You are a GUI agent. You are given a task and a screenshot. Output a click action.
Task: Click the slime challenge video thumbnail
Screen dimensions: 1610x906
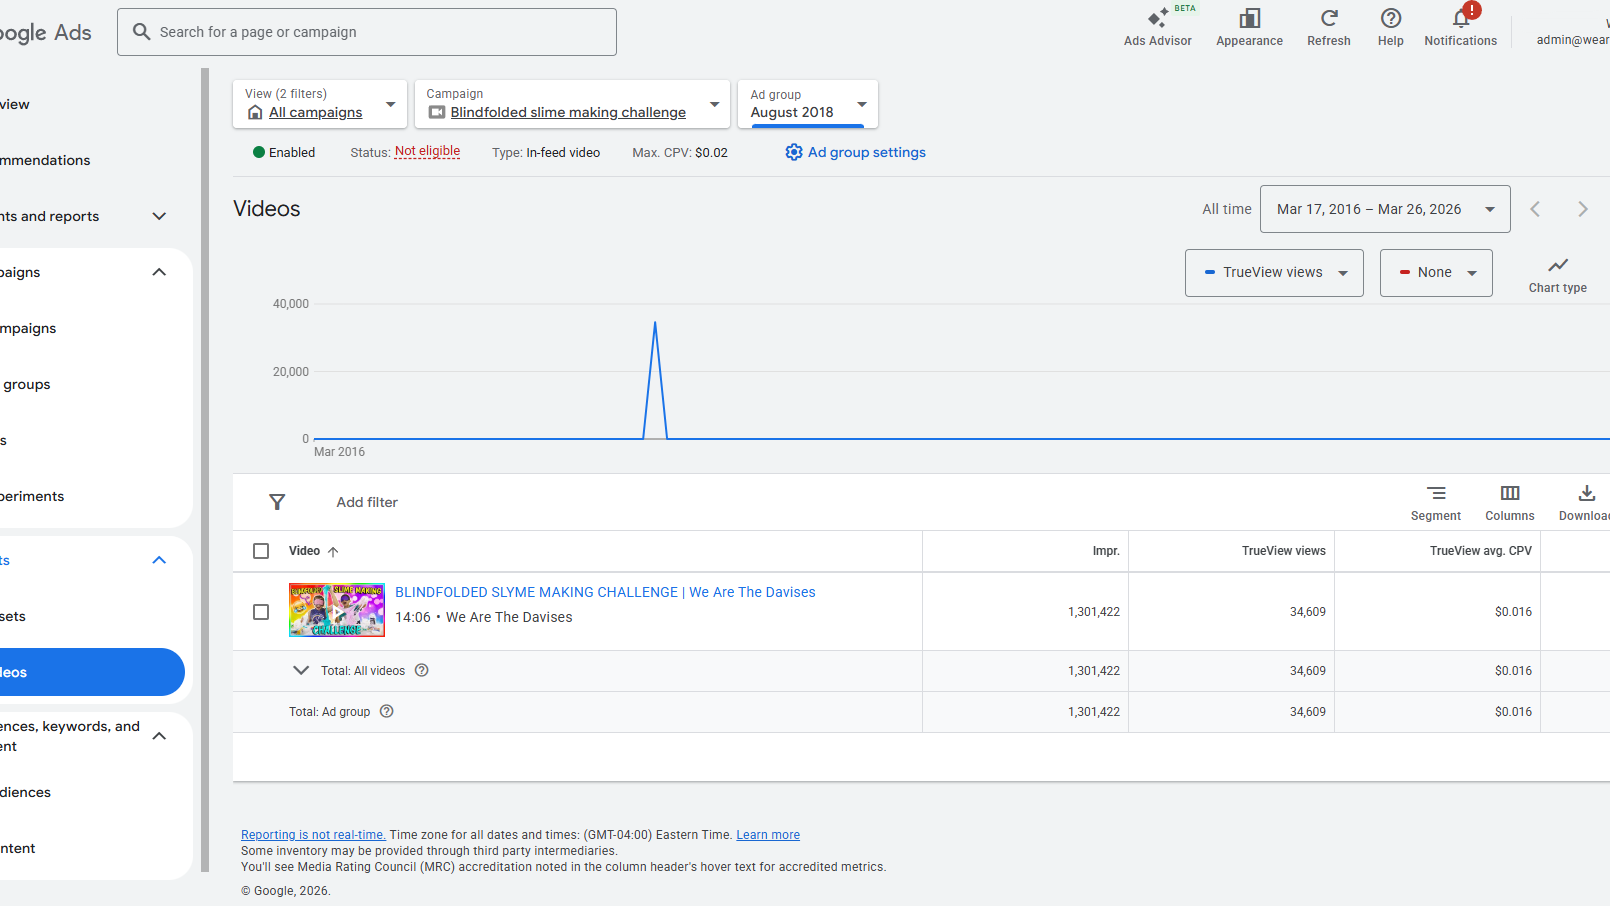337,610
